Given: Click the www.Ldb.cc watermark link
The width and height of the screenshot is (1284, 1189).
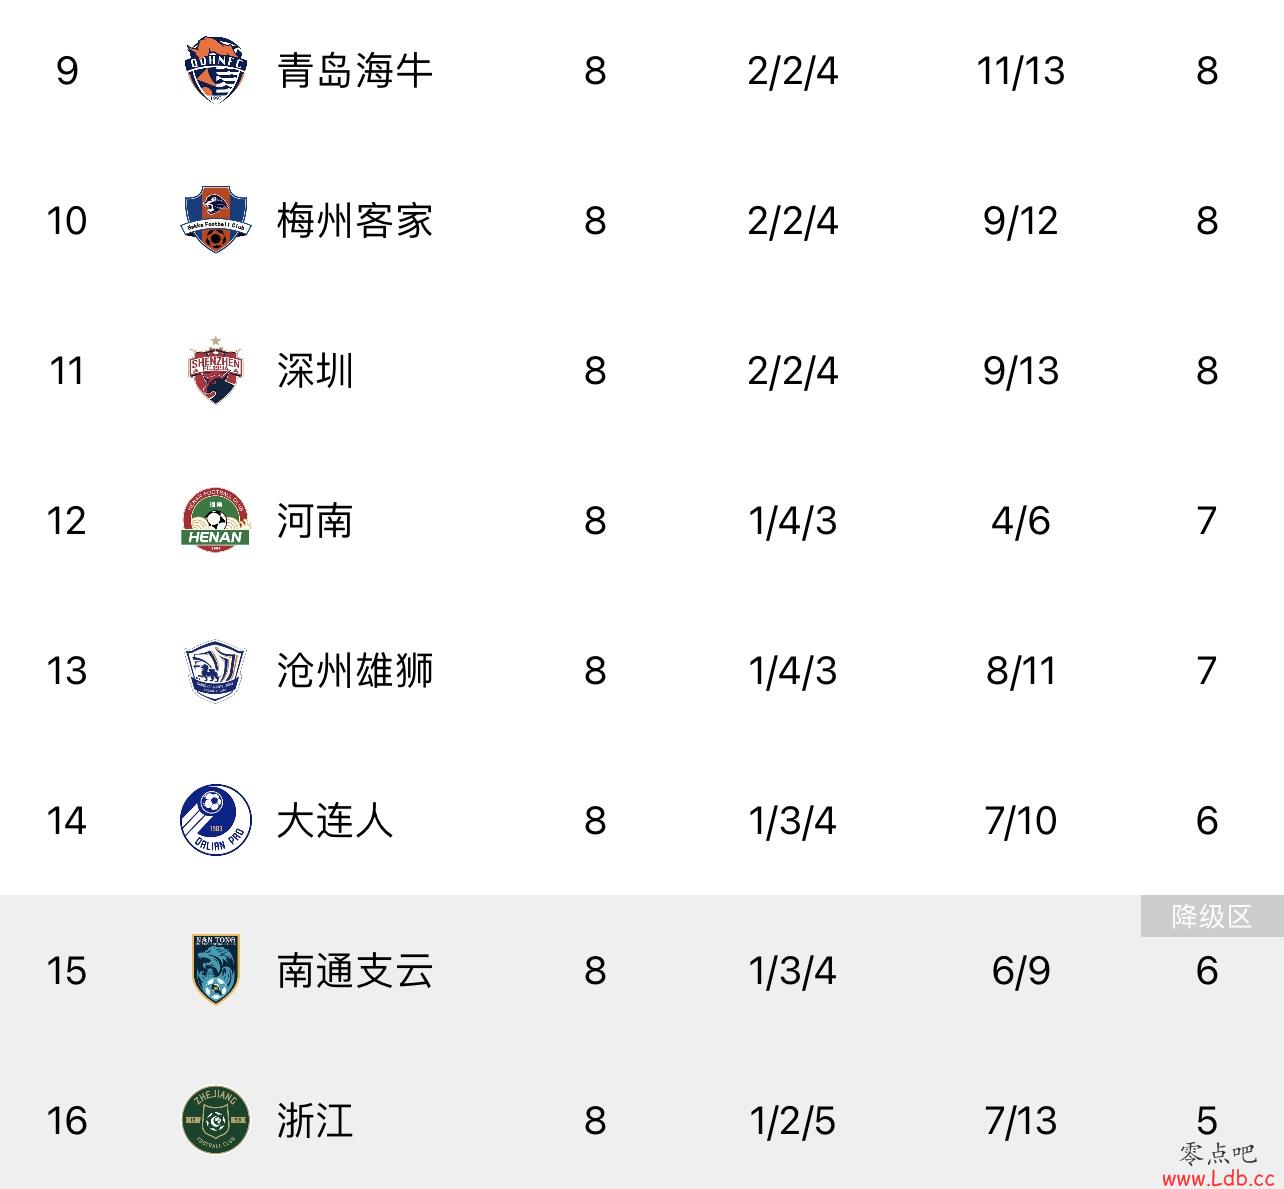Looking at the screenshot, I should click(x=1217, y=1178).
